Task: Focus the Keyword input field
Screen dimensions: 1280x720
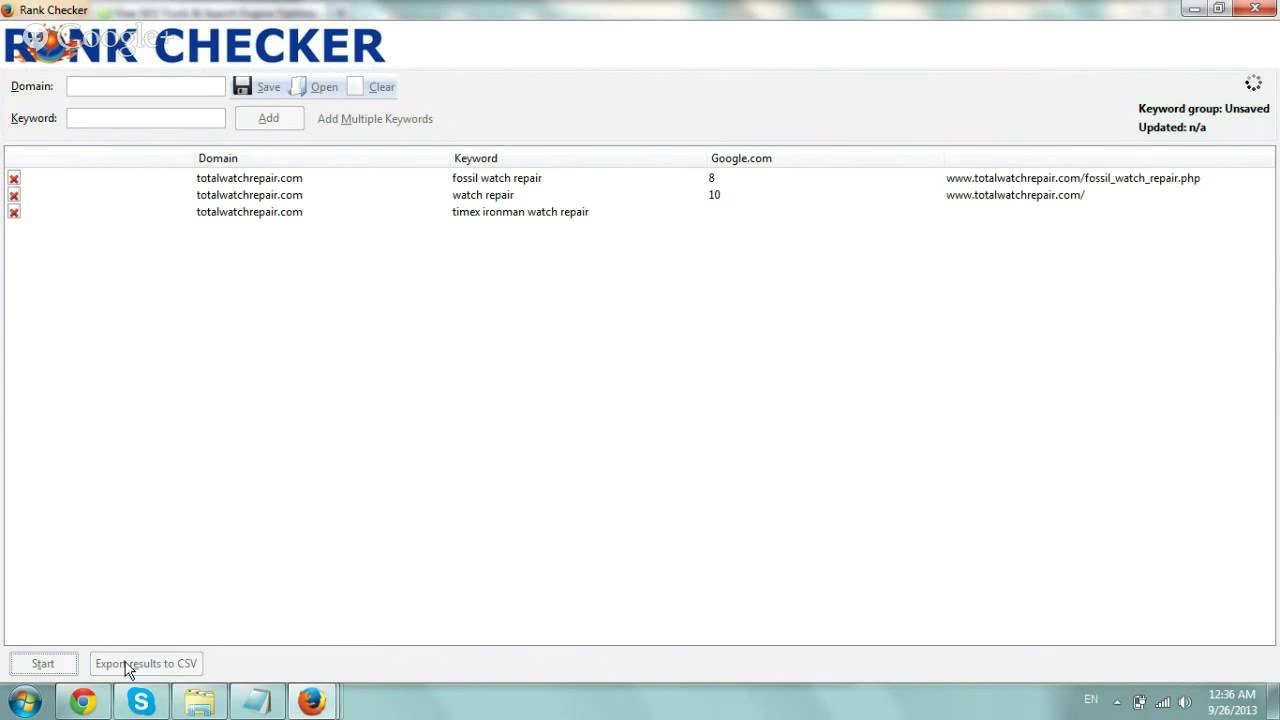Action: (146, 118)
